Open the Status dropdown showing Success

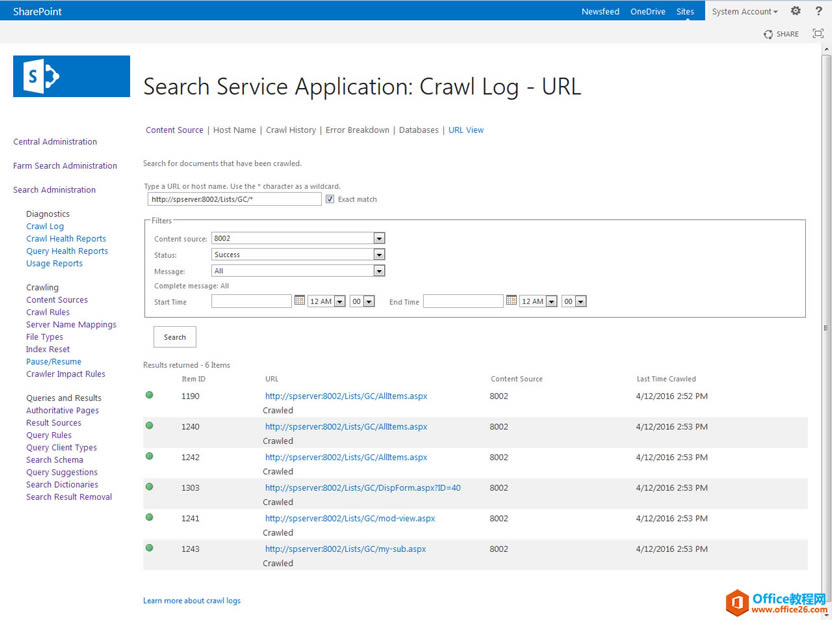[x=379, y=254]
